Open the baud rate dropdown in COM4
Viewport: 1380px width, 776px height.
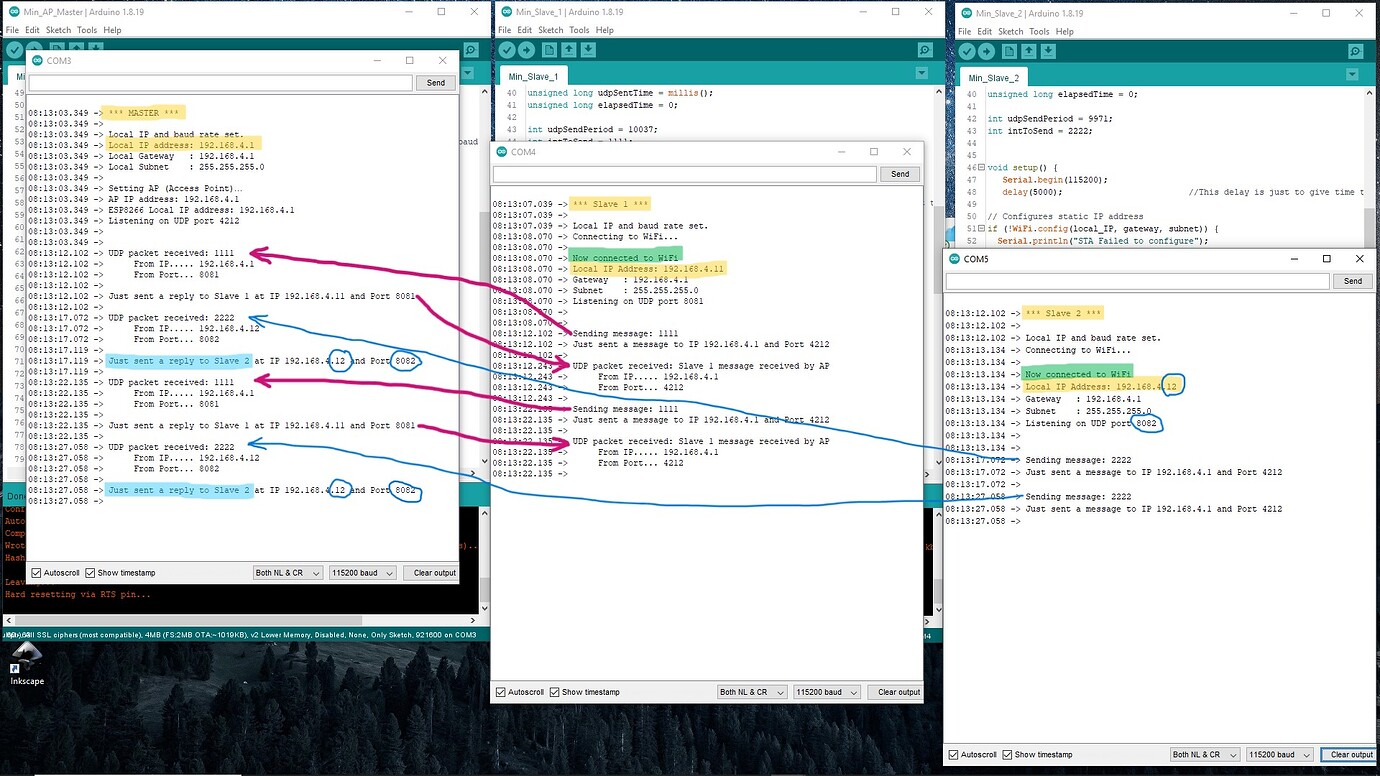827,691
